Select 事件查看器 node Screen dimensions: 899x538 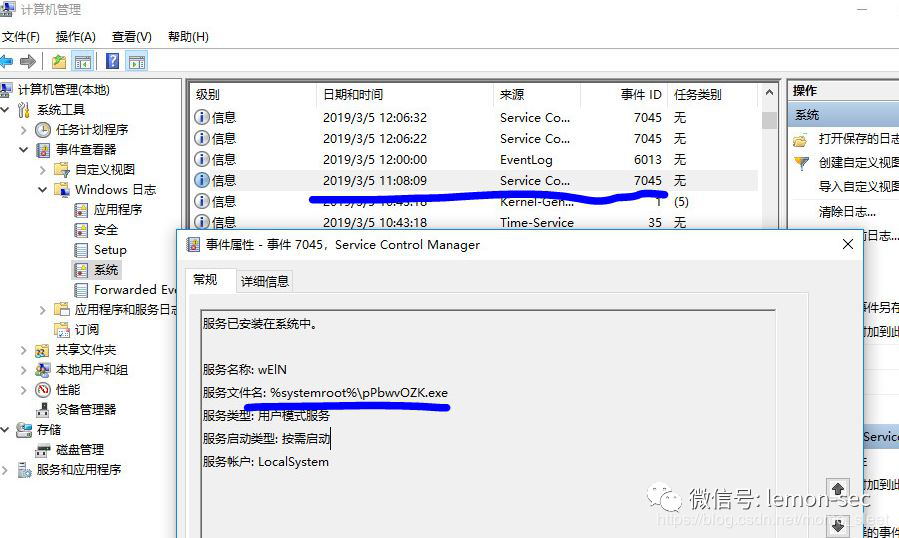[86, 150]
